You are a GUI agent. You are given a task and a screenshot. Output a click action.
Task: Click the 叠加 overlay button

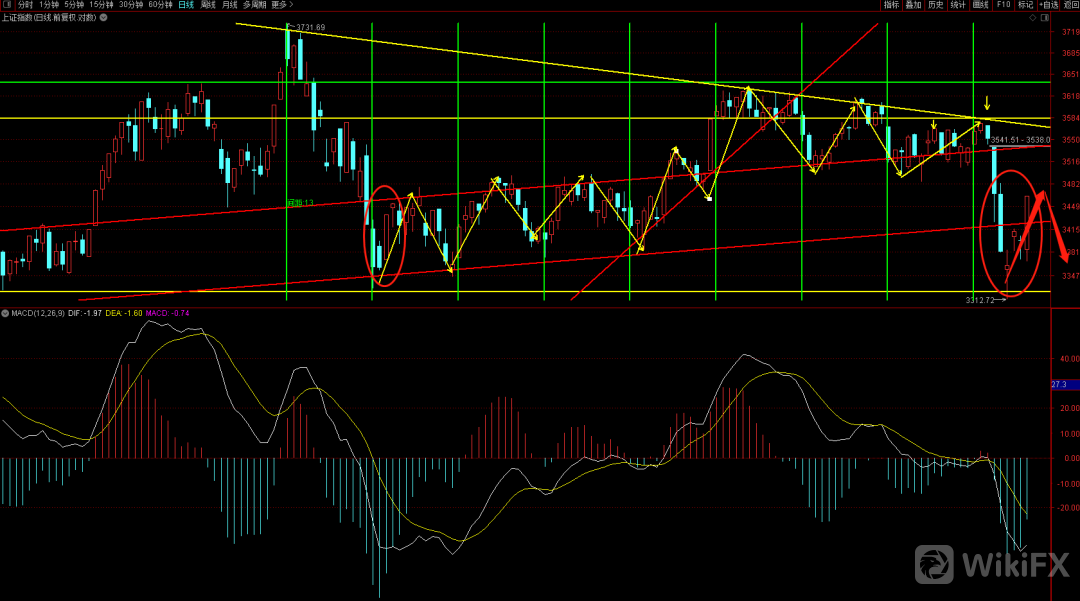point(913,5)
